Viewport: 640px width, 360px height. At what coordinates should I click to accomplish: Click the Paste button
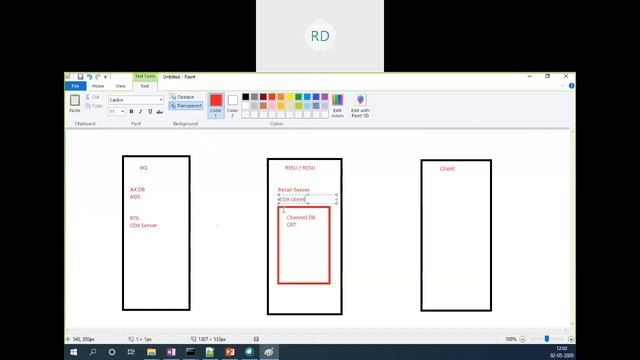pyautogui.click(x=75, y=103)
